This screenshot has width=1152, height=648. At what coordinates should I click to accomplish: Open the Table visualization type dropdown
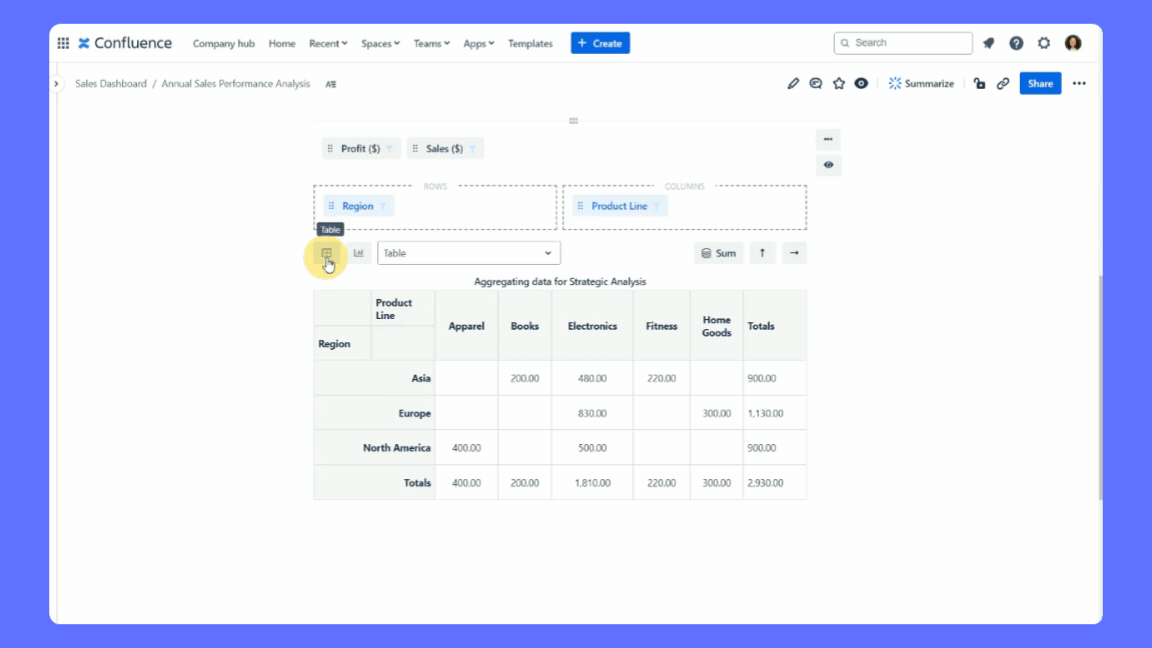[x=468, y=253]
